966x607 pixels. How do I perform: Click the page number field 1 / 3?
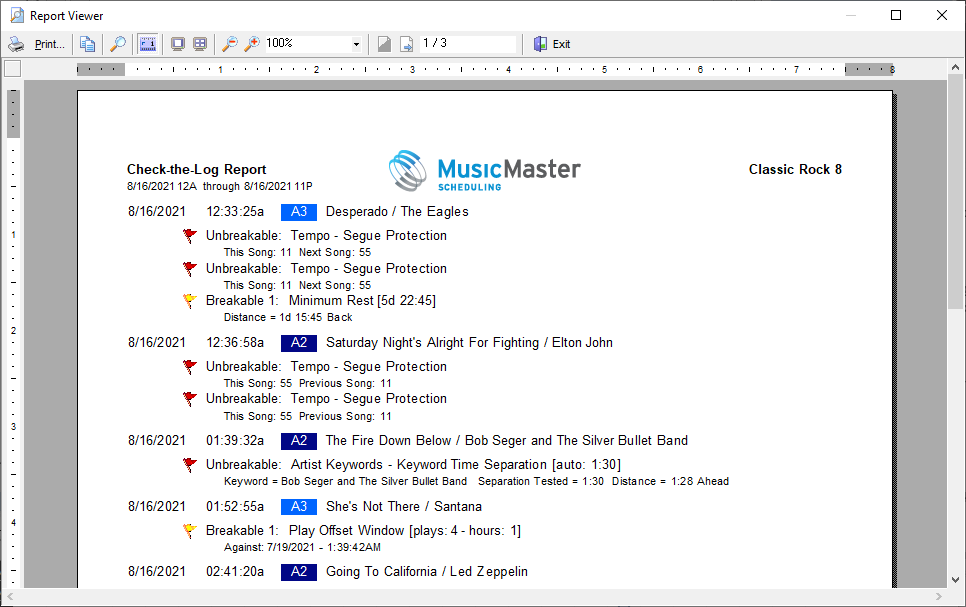click(x=468, y=44)
